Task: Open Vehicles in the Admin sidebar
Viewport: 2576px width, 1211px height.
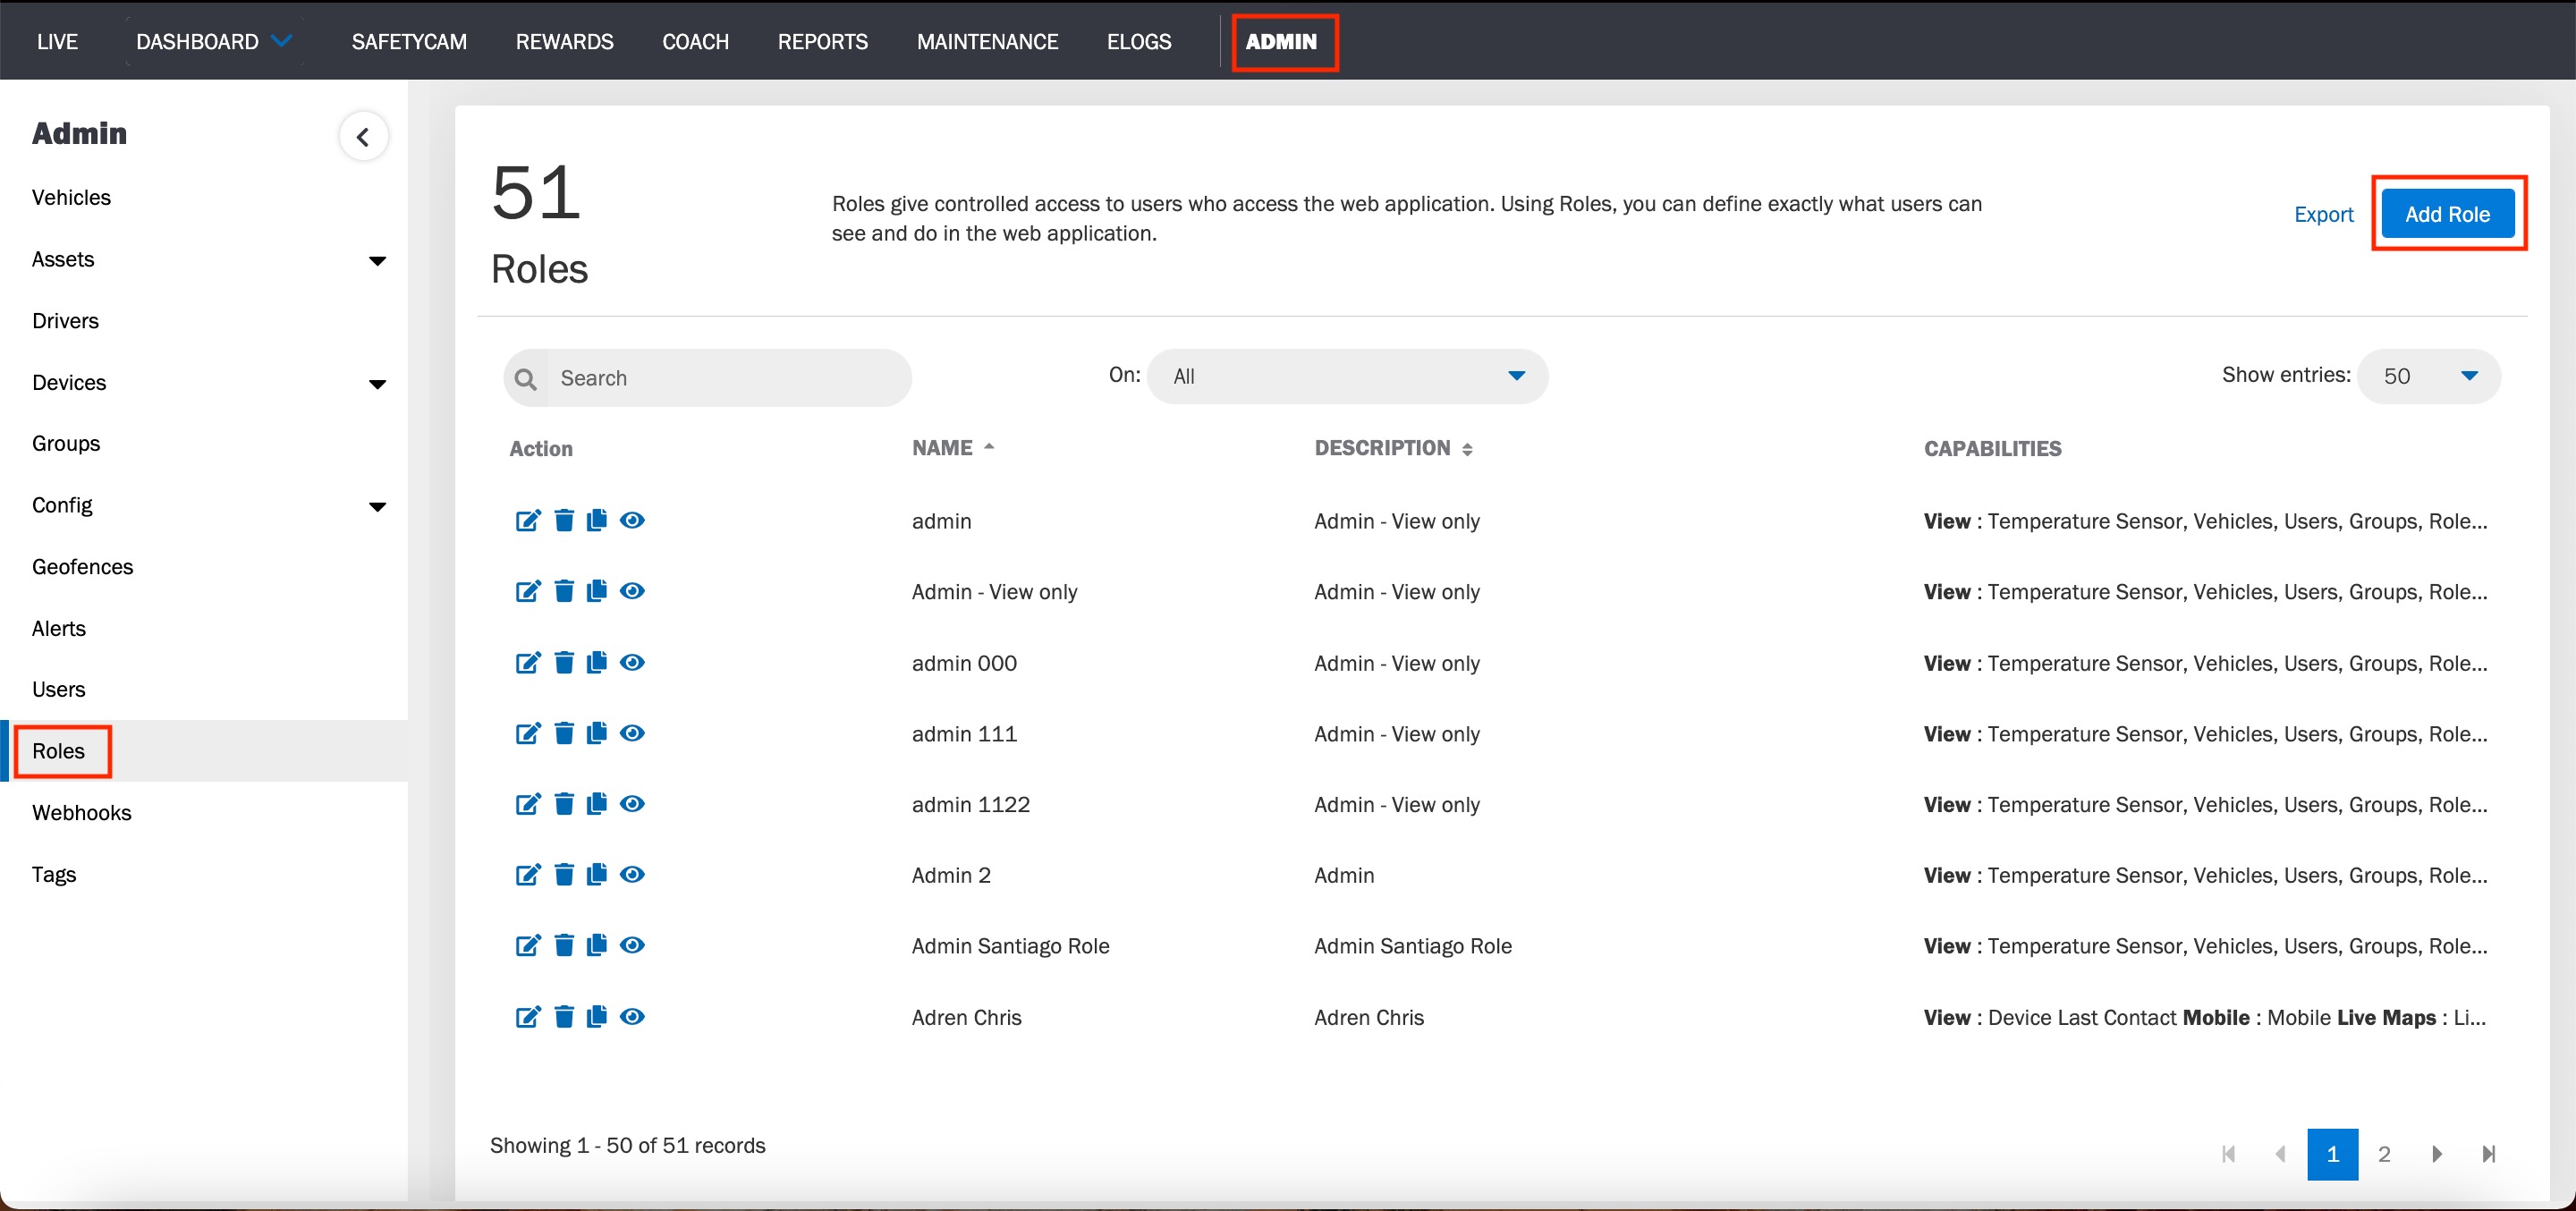Action: 71,197
